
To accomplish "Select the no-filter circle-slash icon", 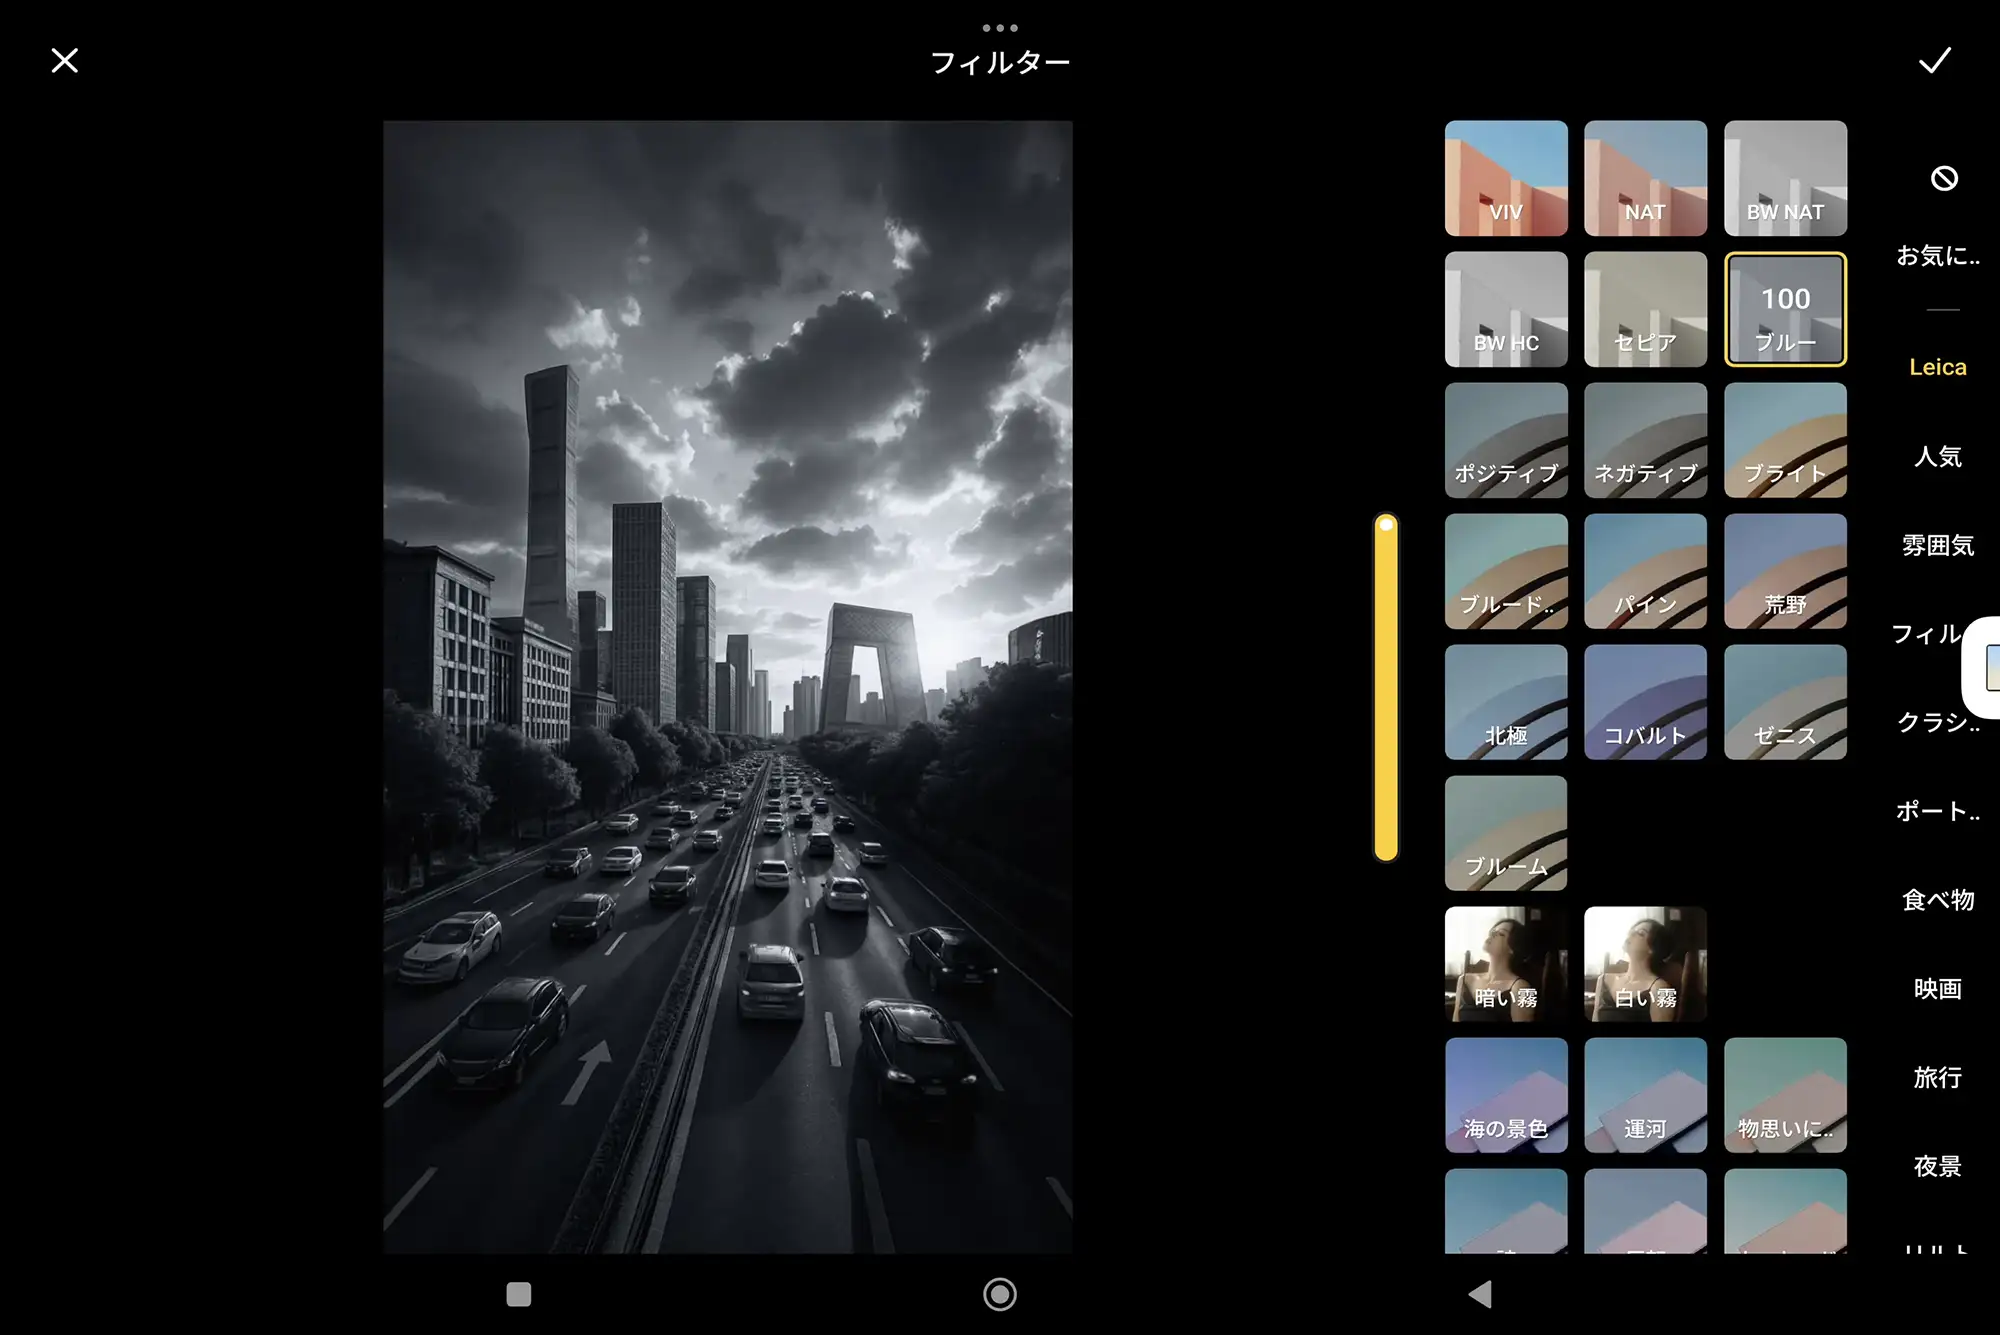I will click(x=1943, y=179).
